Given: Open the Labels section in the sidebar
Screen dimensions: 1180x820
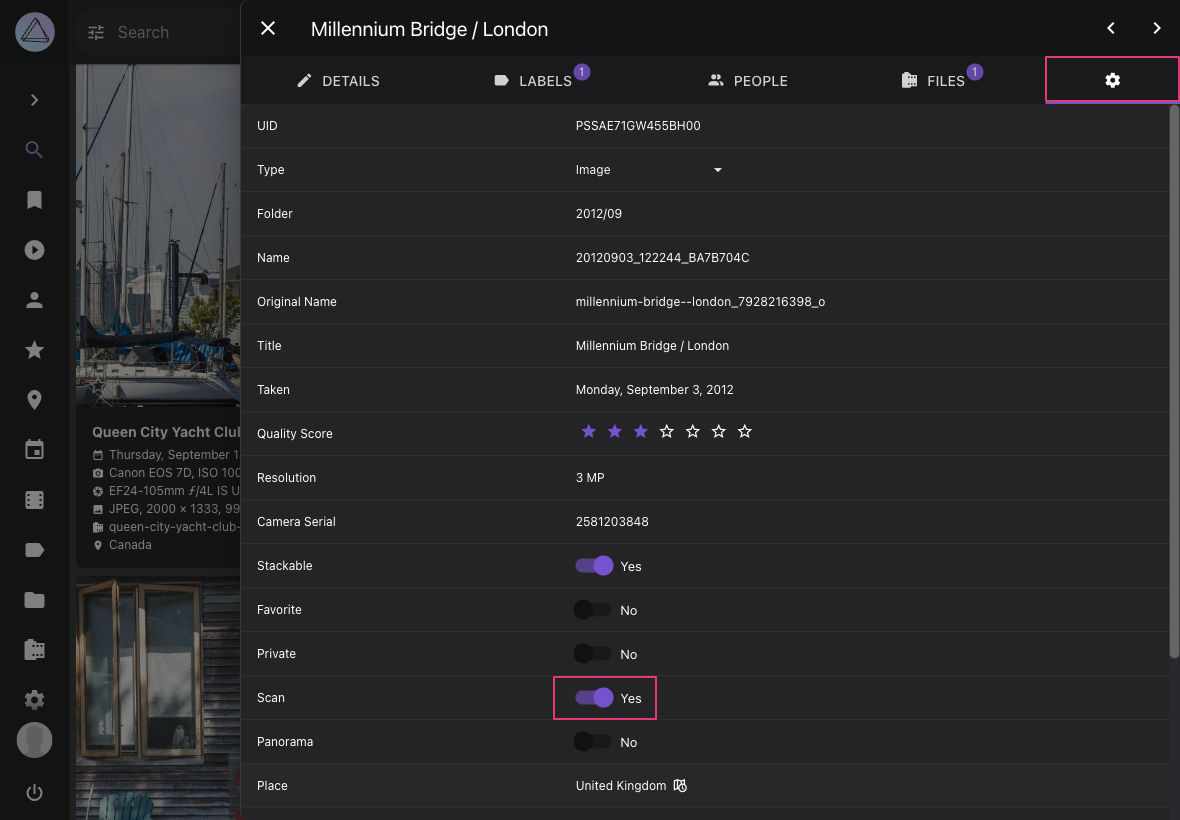Looking at the screenshot, I should [x=34, y=549].
